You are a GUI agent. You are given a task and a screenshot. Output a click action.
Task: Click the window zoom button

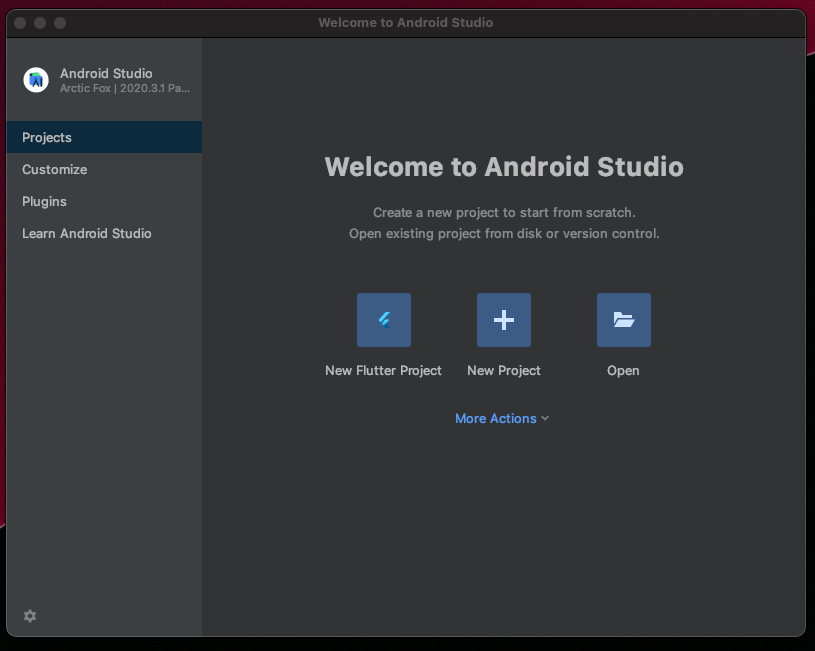pos(60,23)
